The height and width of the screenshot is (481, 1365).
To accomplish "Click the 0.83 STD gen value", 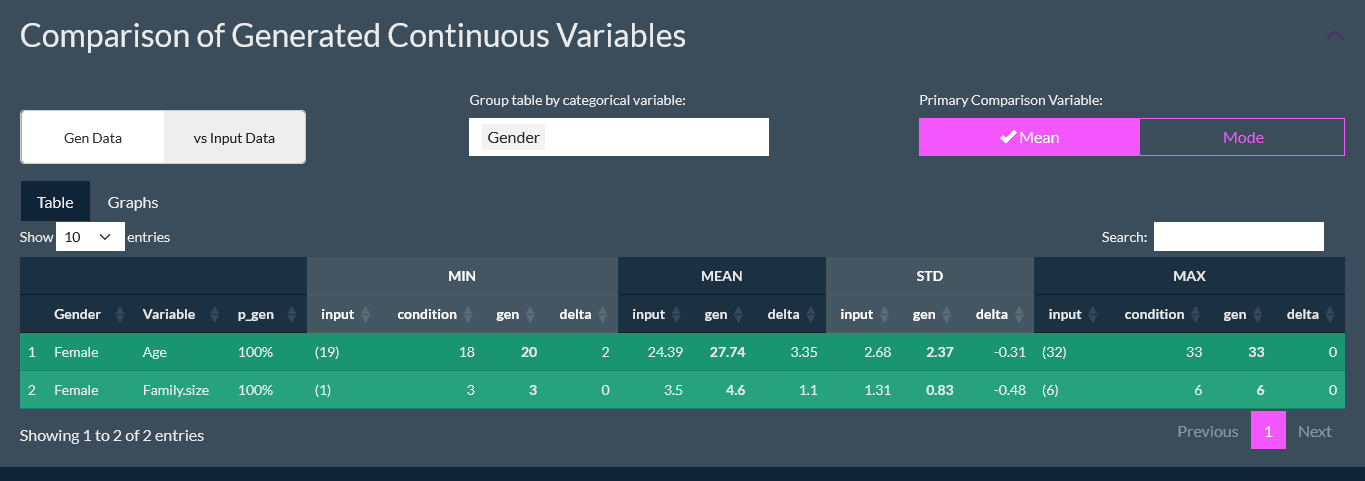I will [x=938, y=390].
